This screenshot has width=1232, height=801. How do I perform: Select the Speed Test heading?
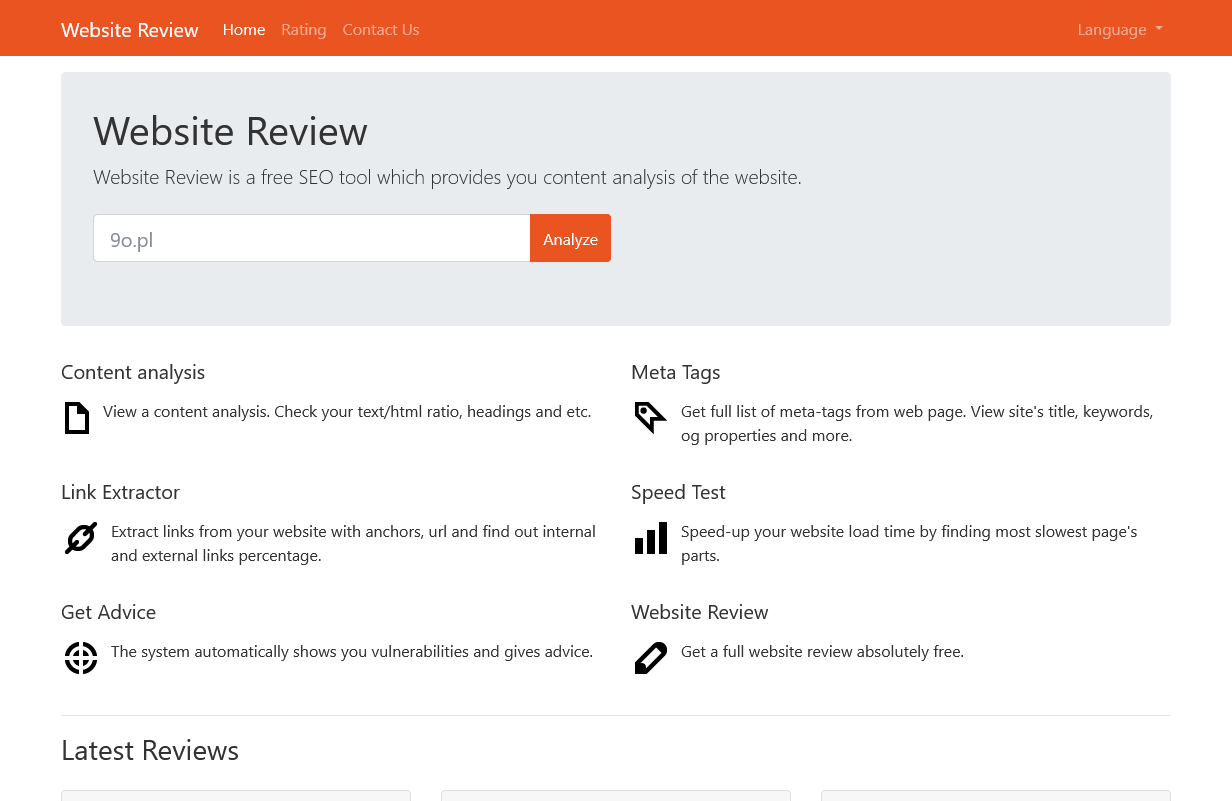click(x=678, y=492)
